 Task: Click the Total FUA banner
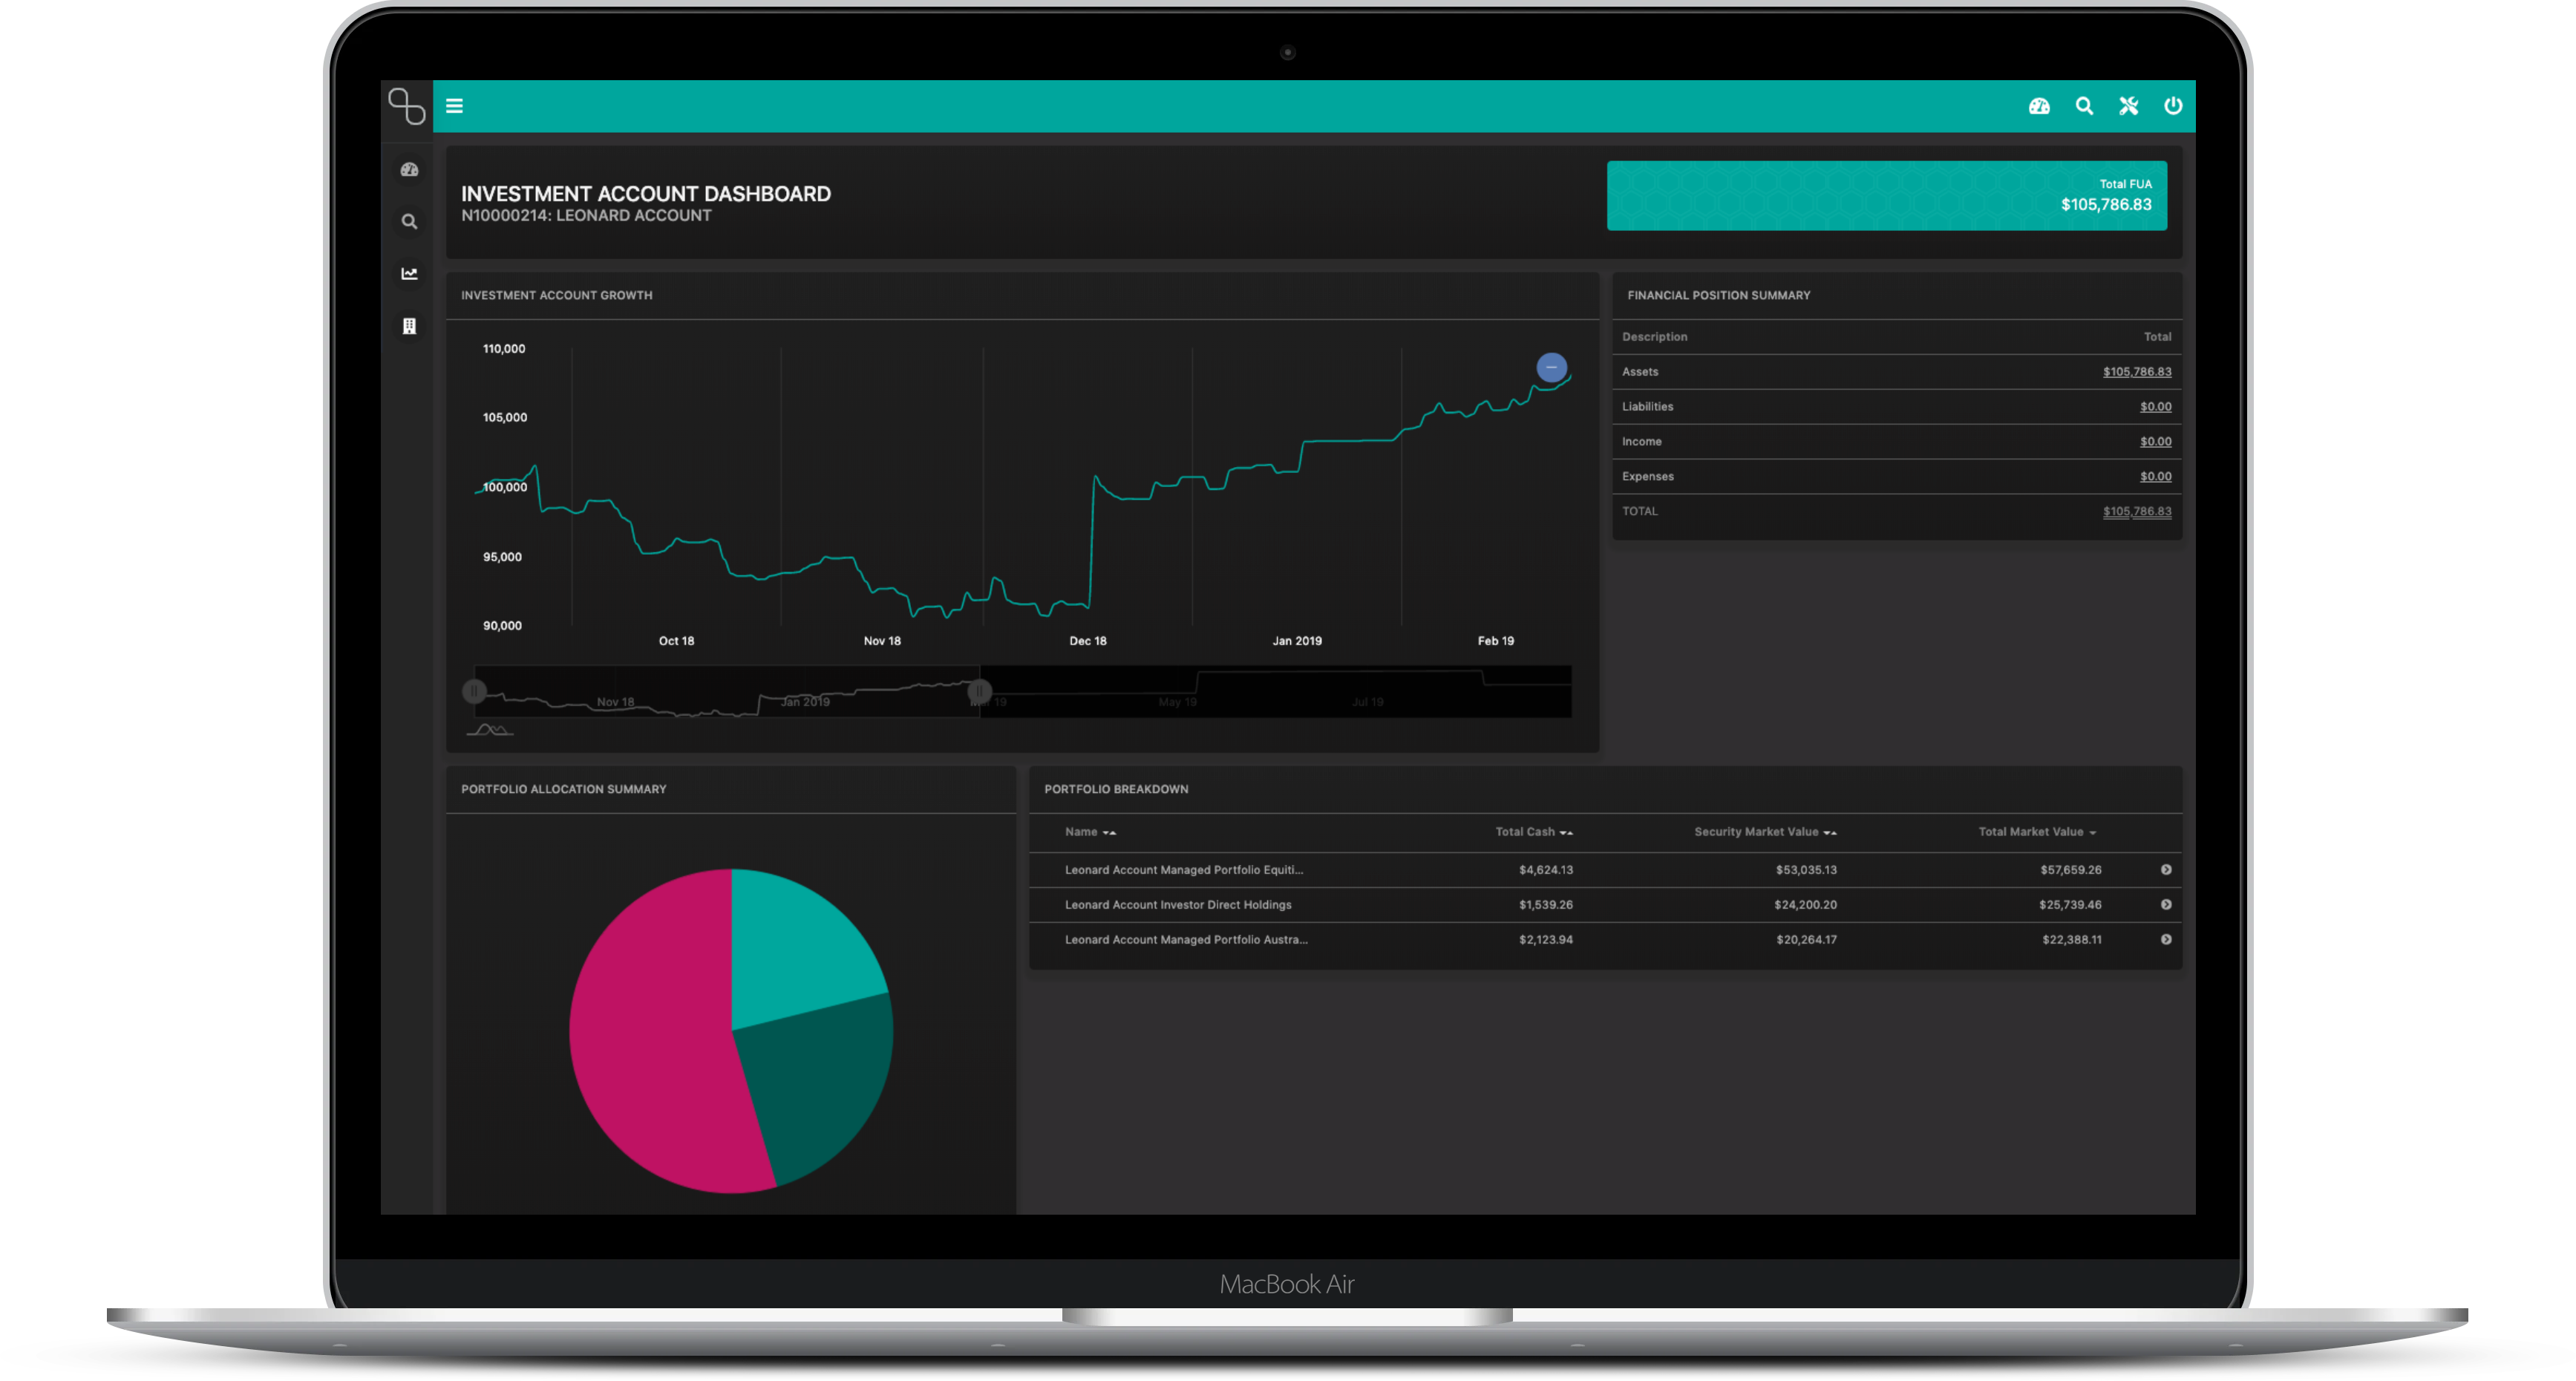point(1886,196)
